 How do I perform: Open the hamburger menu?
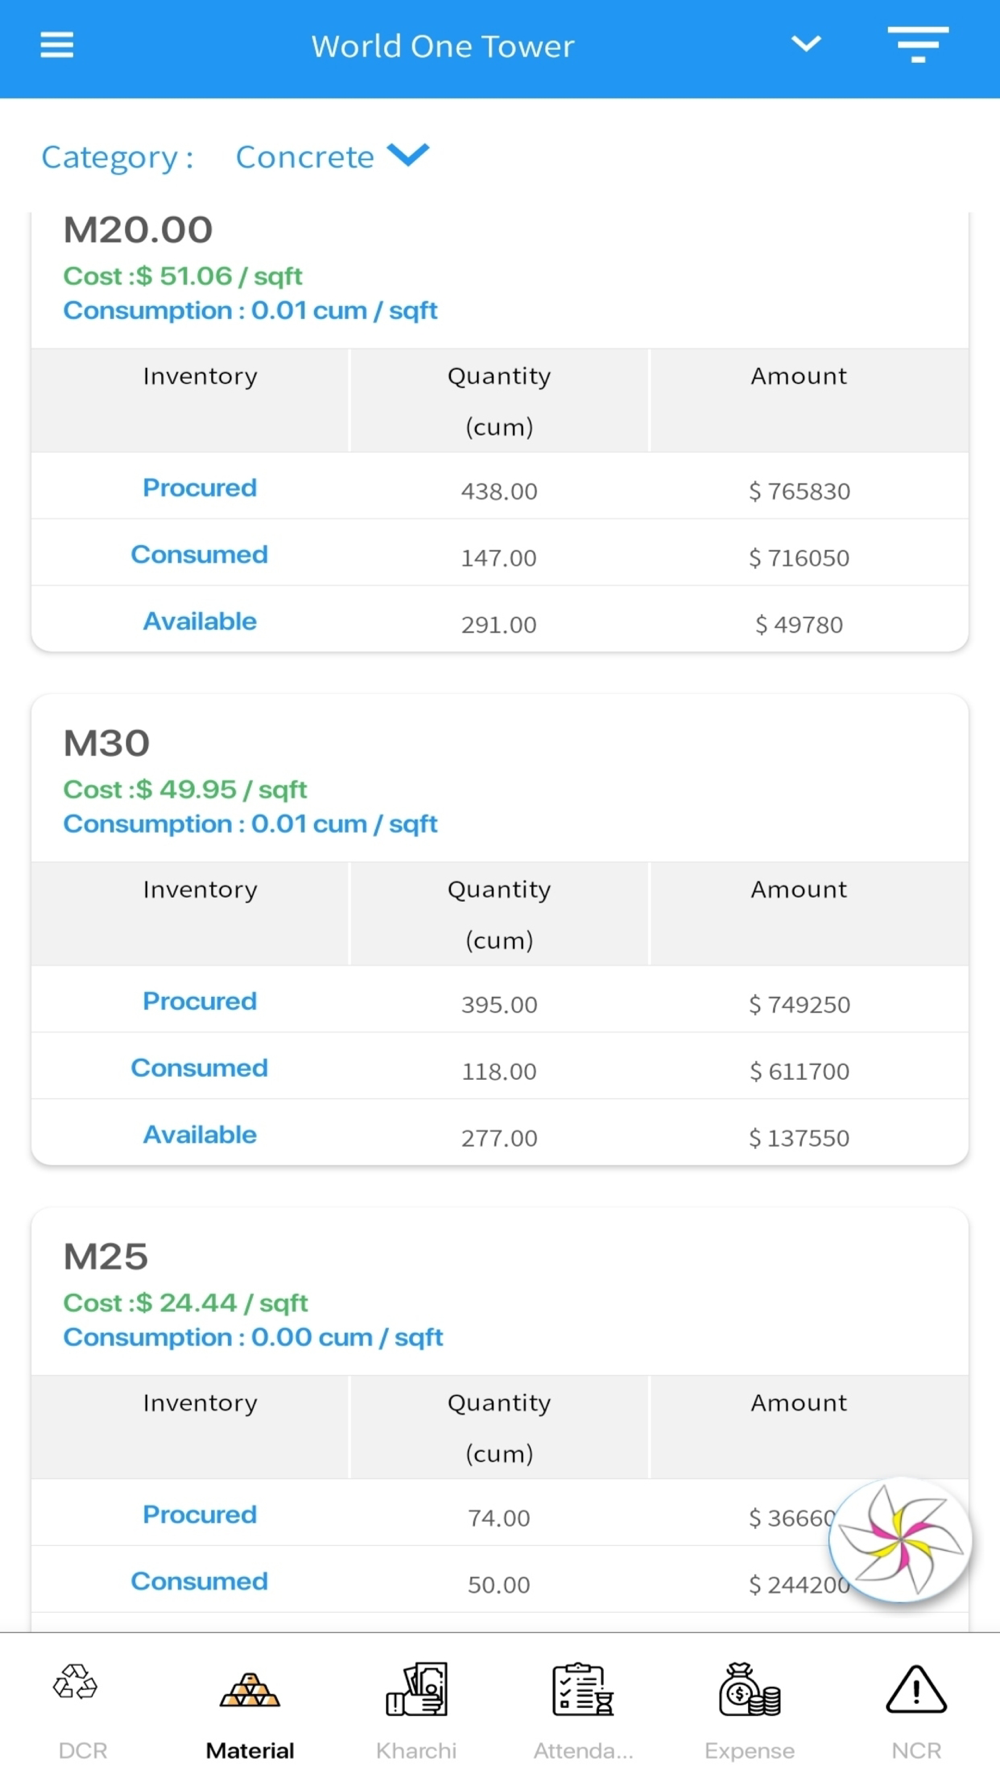[57, 45]
